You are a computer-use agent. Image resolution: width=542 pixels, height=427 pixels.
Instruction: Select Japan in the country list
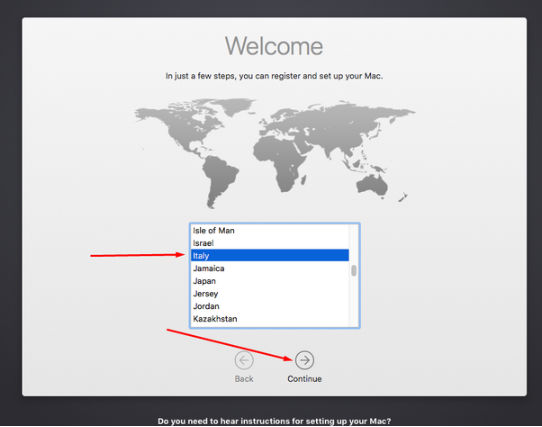click(270, 281)
